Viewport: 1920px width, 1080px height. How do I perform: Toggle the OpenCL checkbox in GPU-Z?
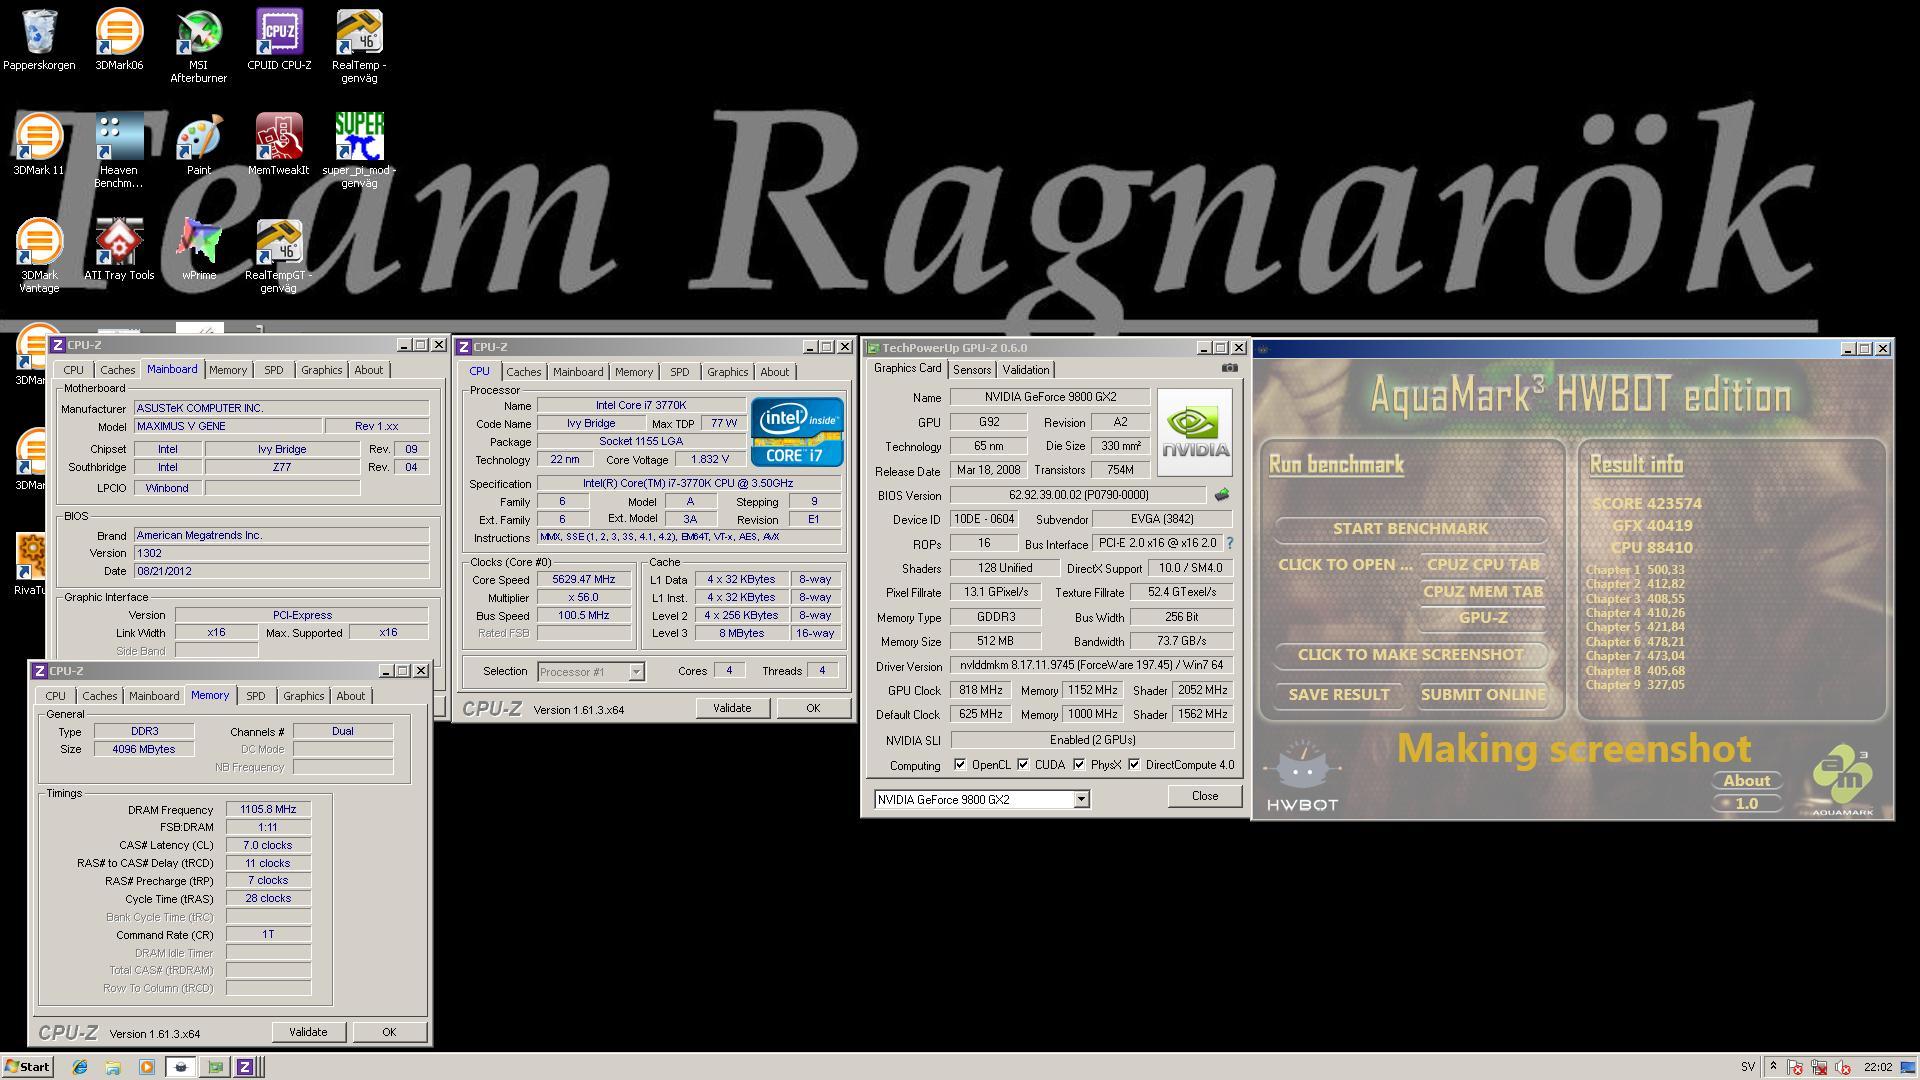click(960, 765)
